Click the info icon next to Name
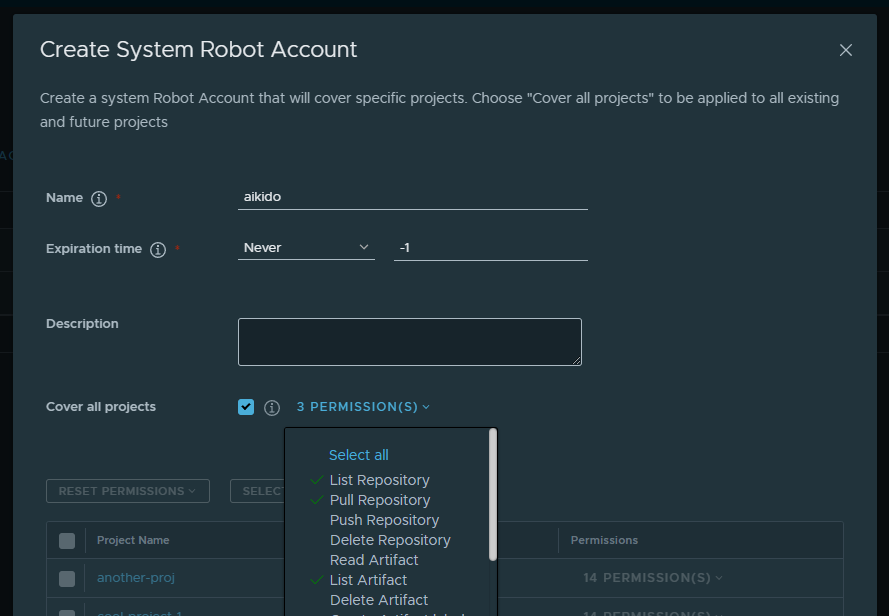This screenshot has width=889, height=616. pos(99,199)
